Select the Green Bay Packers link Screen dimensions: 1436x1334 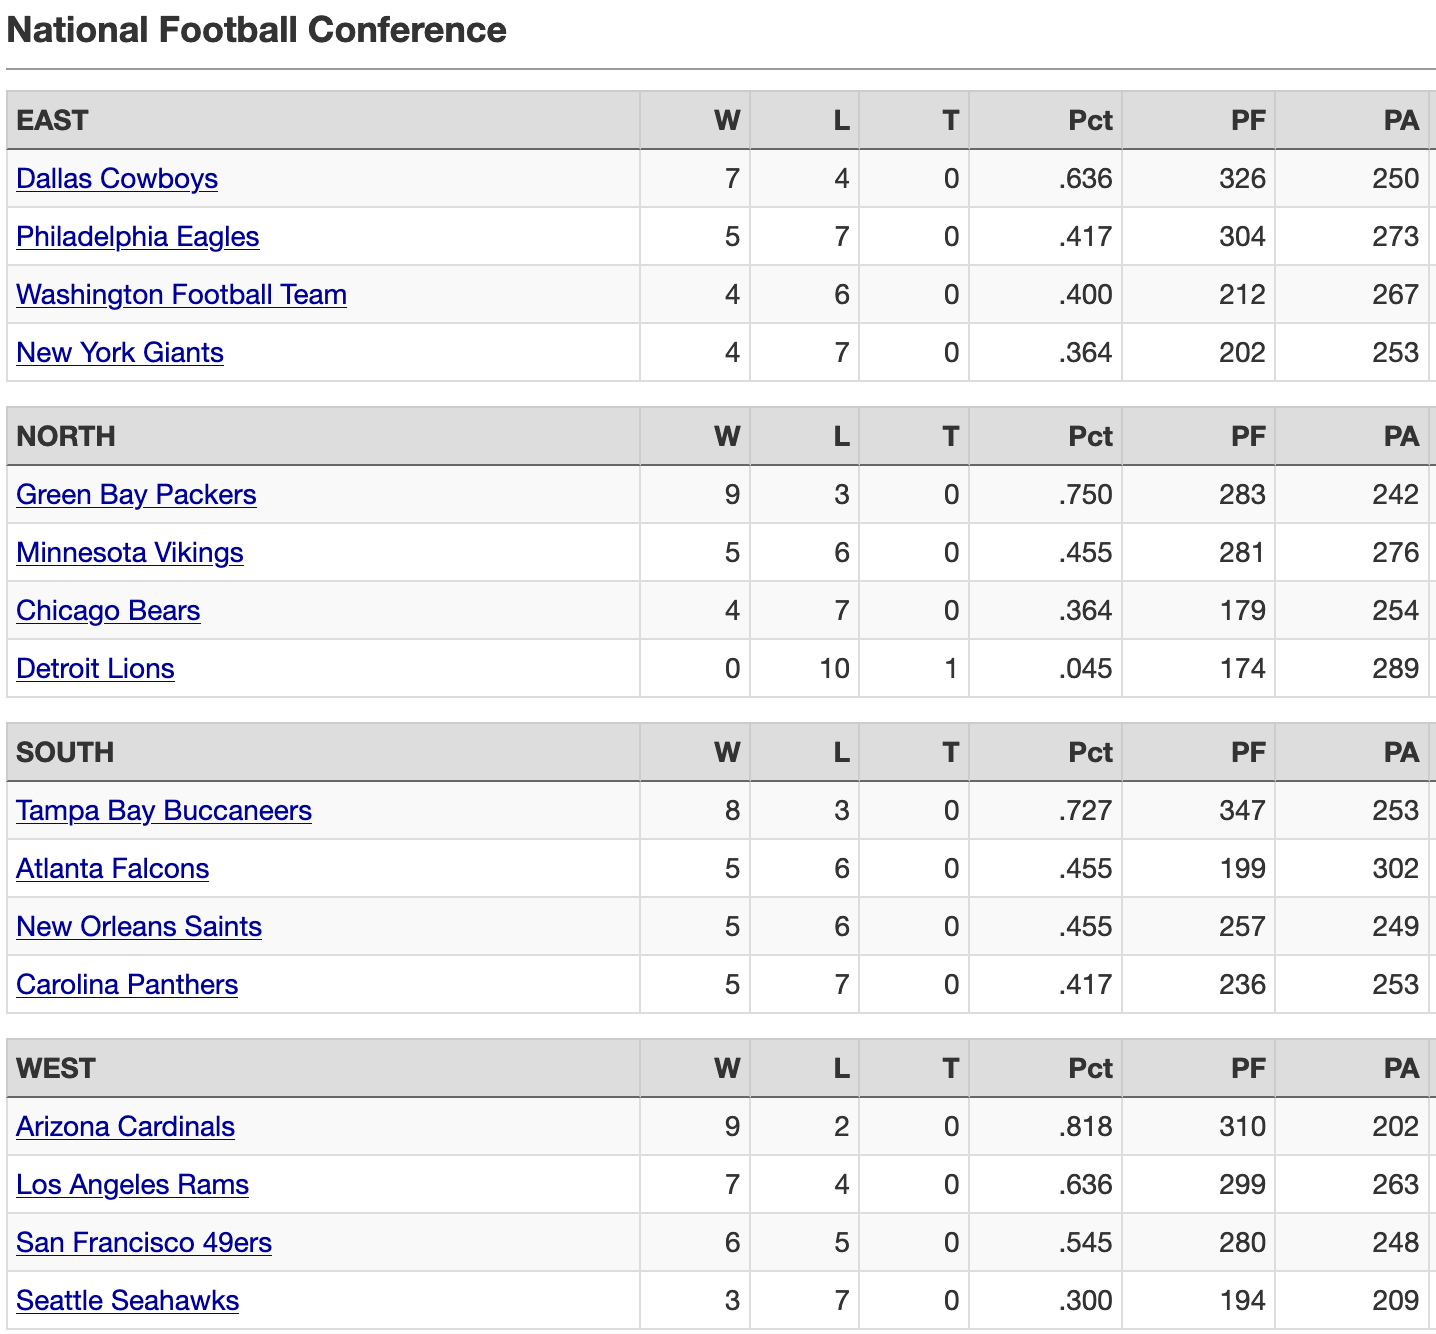(x=136, y=495)
